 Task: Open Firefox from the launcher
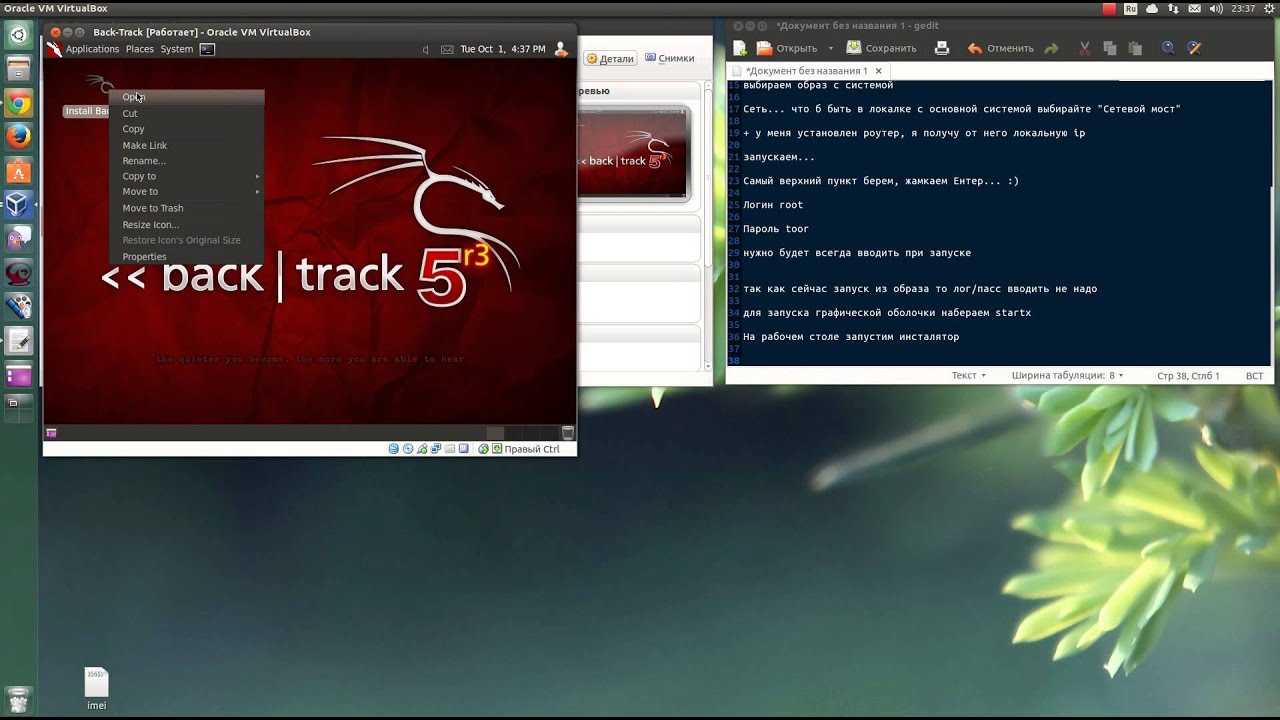[18, 137]
